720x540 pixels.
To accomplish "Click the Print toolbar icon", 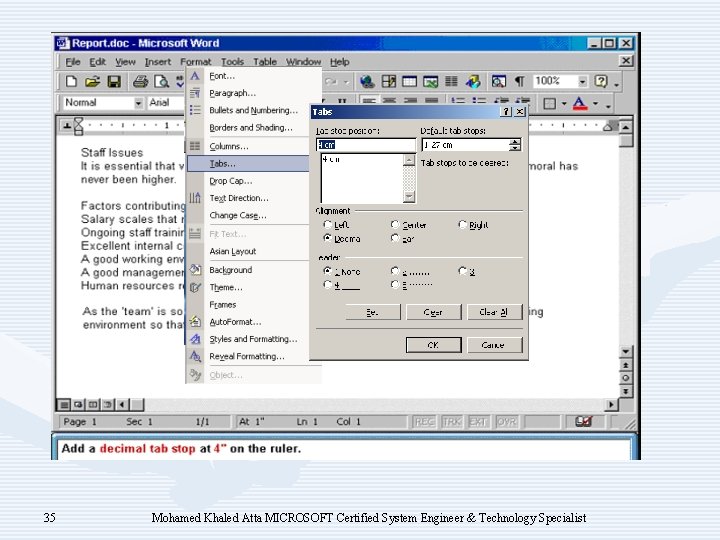I will pyautogui.click(x=141, y=82).
